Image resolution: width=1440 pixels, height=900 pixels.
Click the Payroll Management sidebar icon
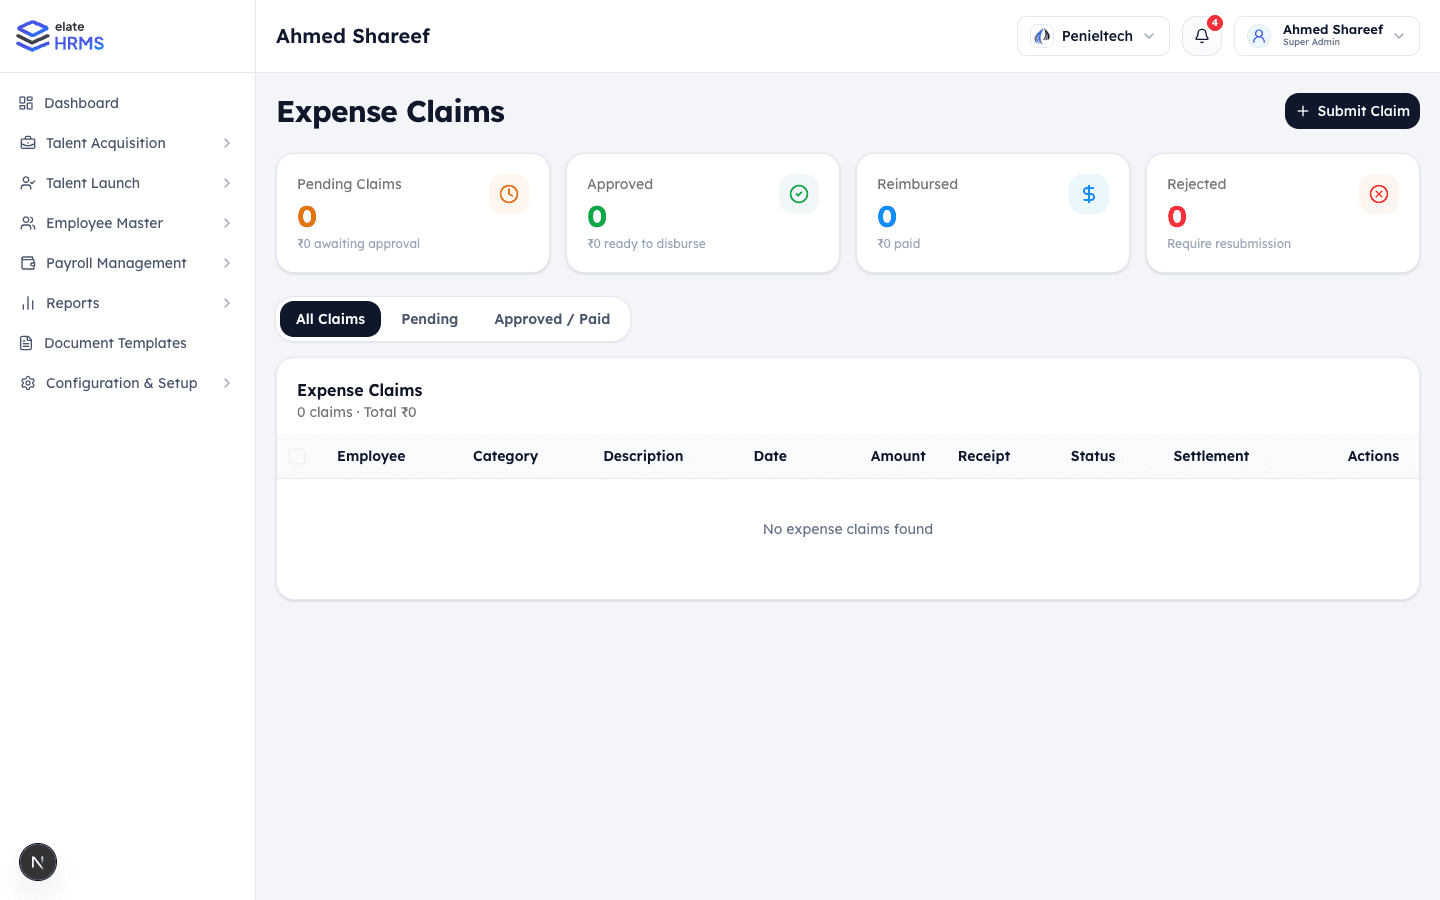coord(28,263)
